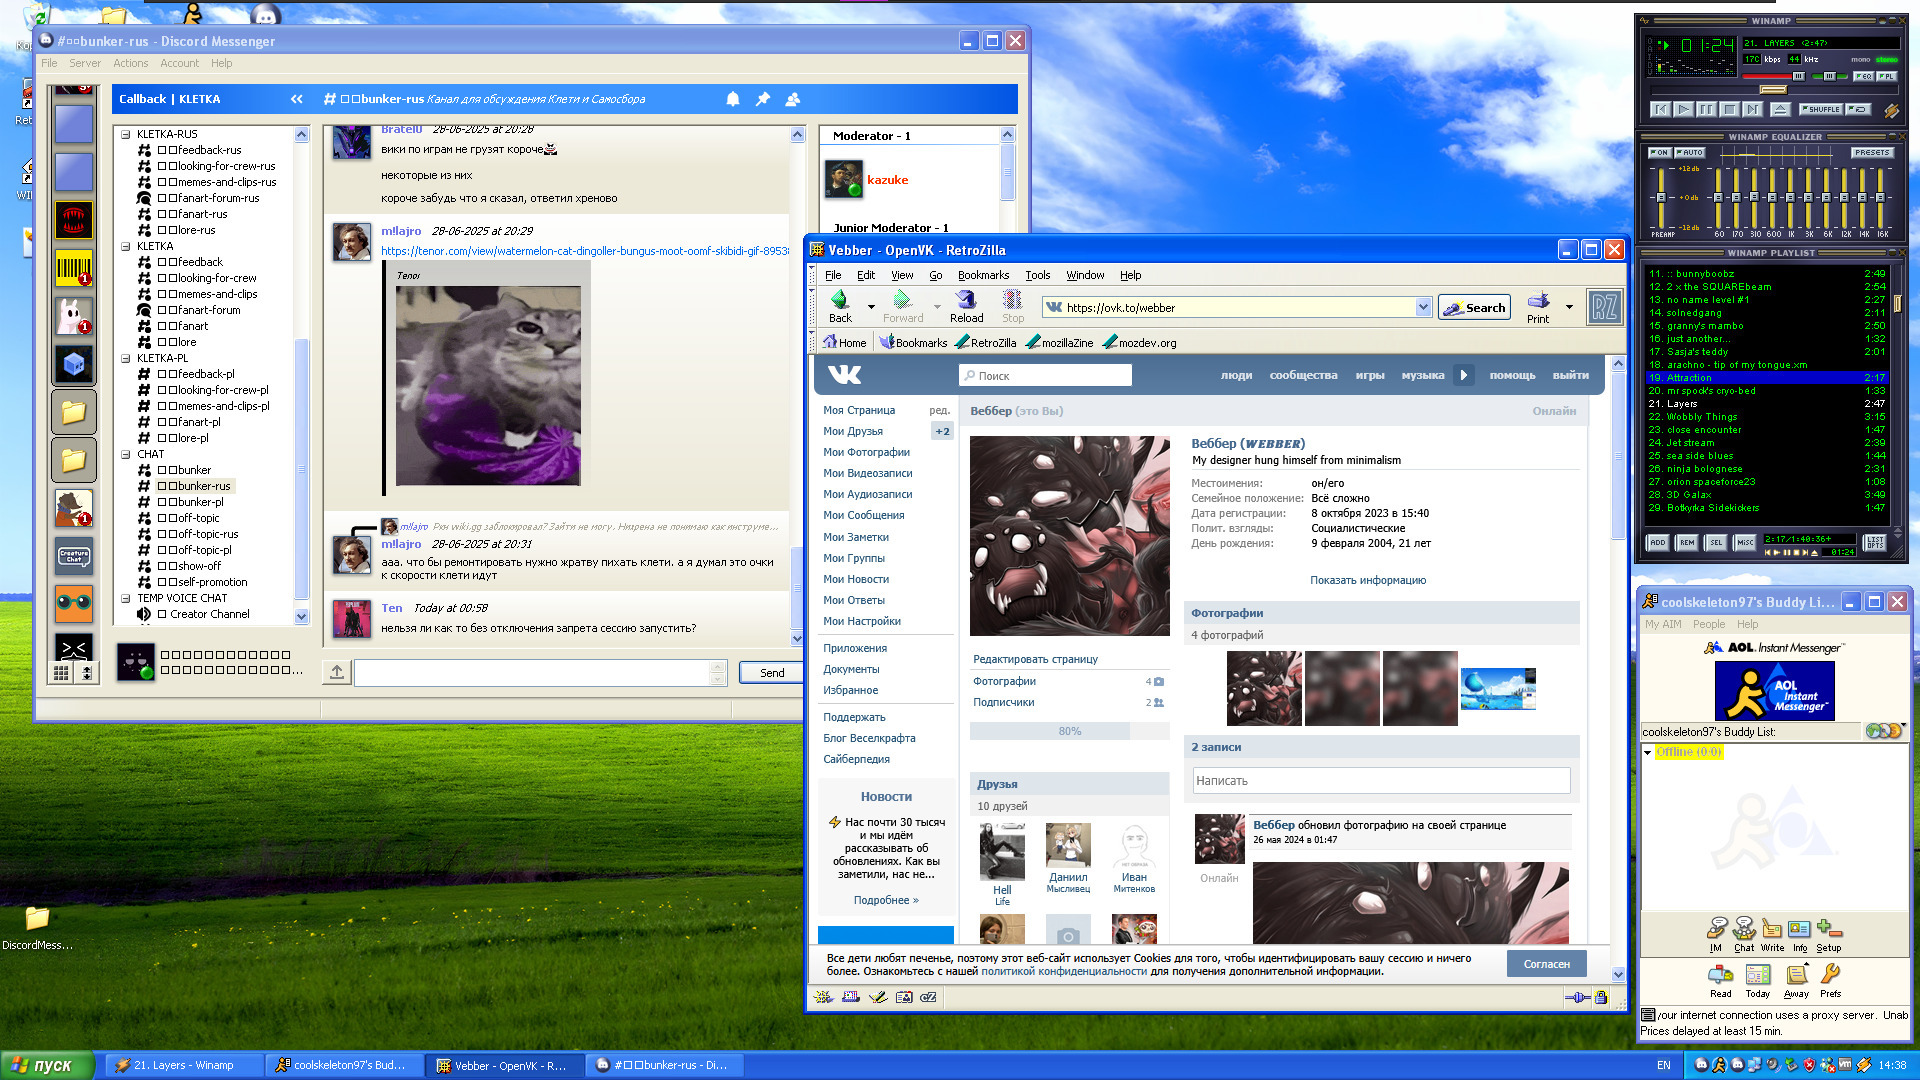This screenshot has width=1920, height=1080.
Task: Open the Bookmarks menu in RetroZilla
Action: [x=982, y=275]
